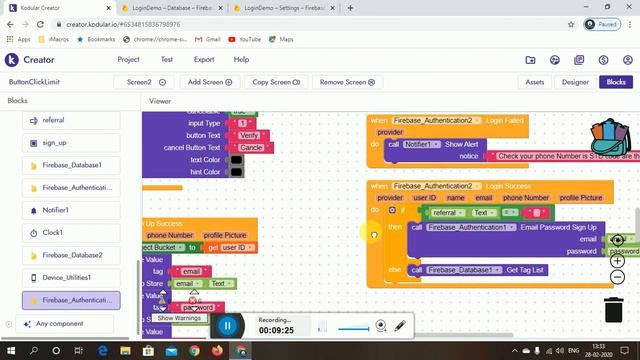Click Add Screen button

point(210,82)
